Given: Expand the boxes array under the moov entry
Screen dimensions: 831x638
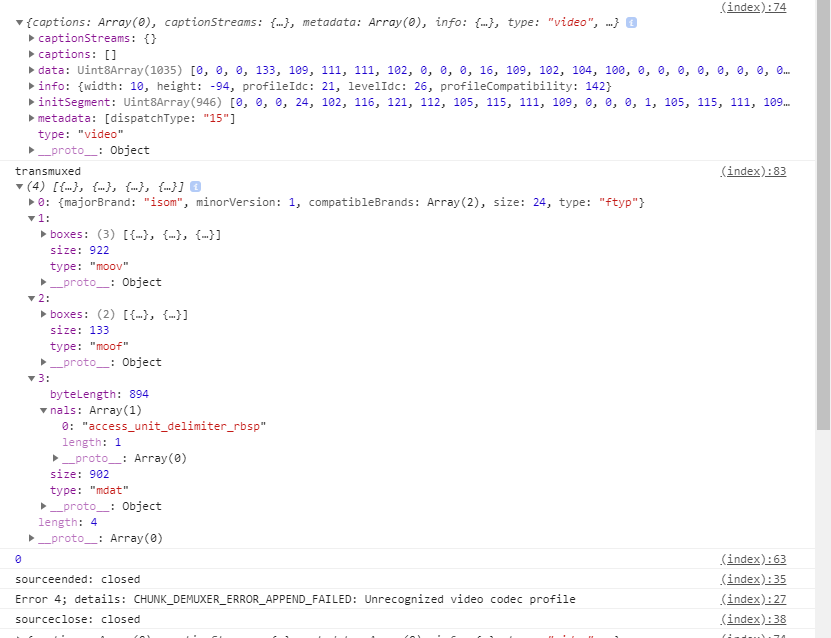Looking at the screenshot, I should [x=44, y=233].
